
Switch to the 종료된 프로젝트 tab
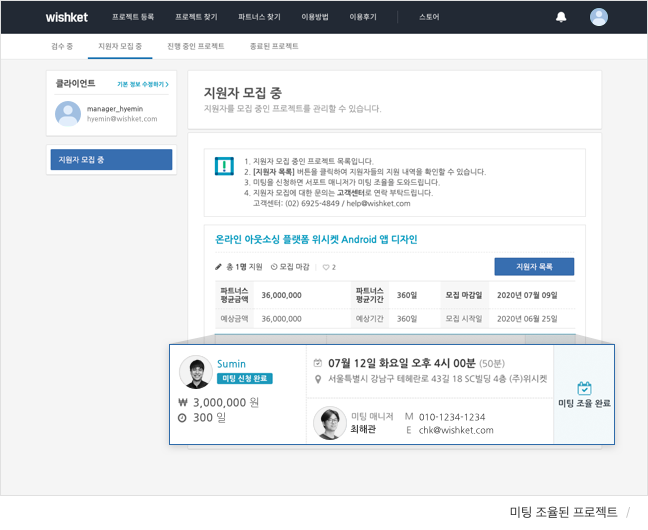click(274, 46)
